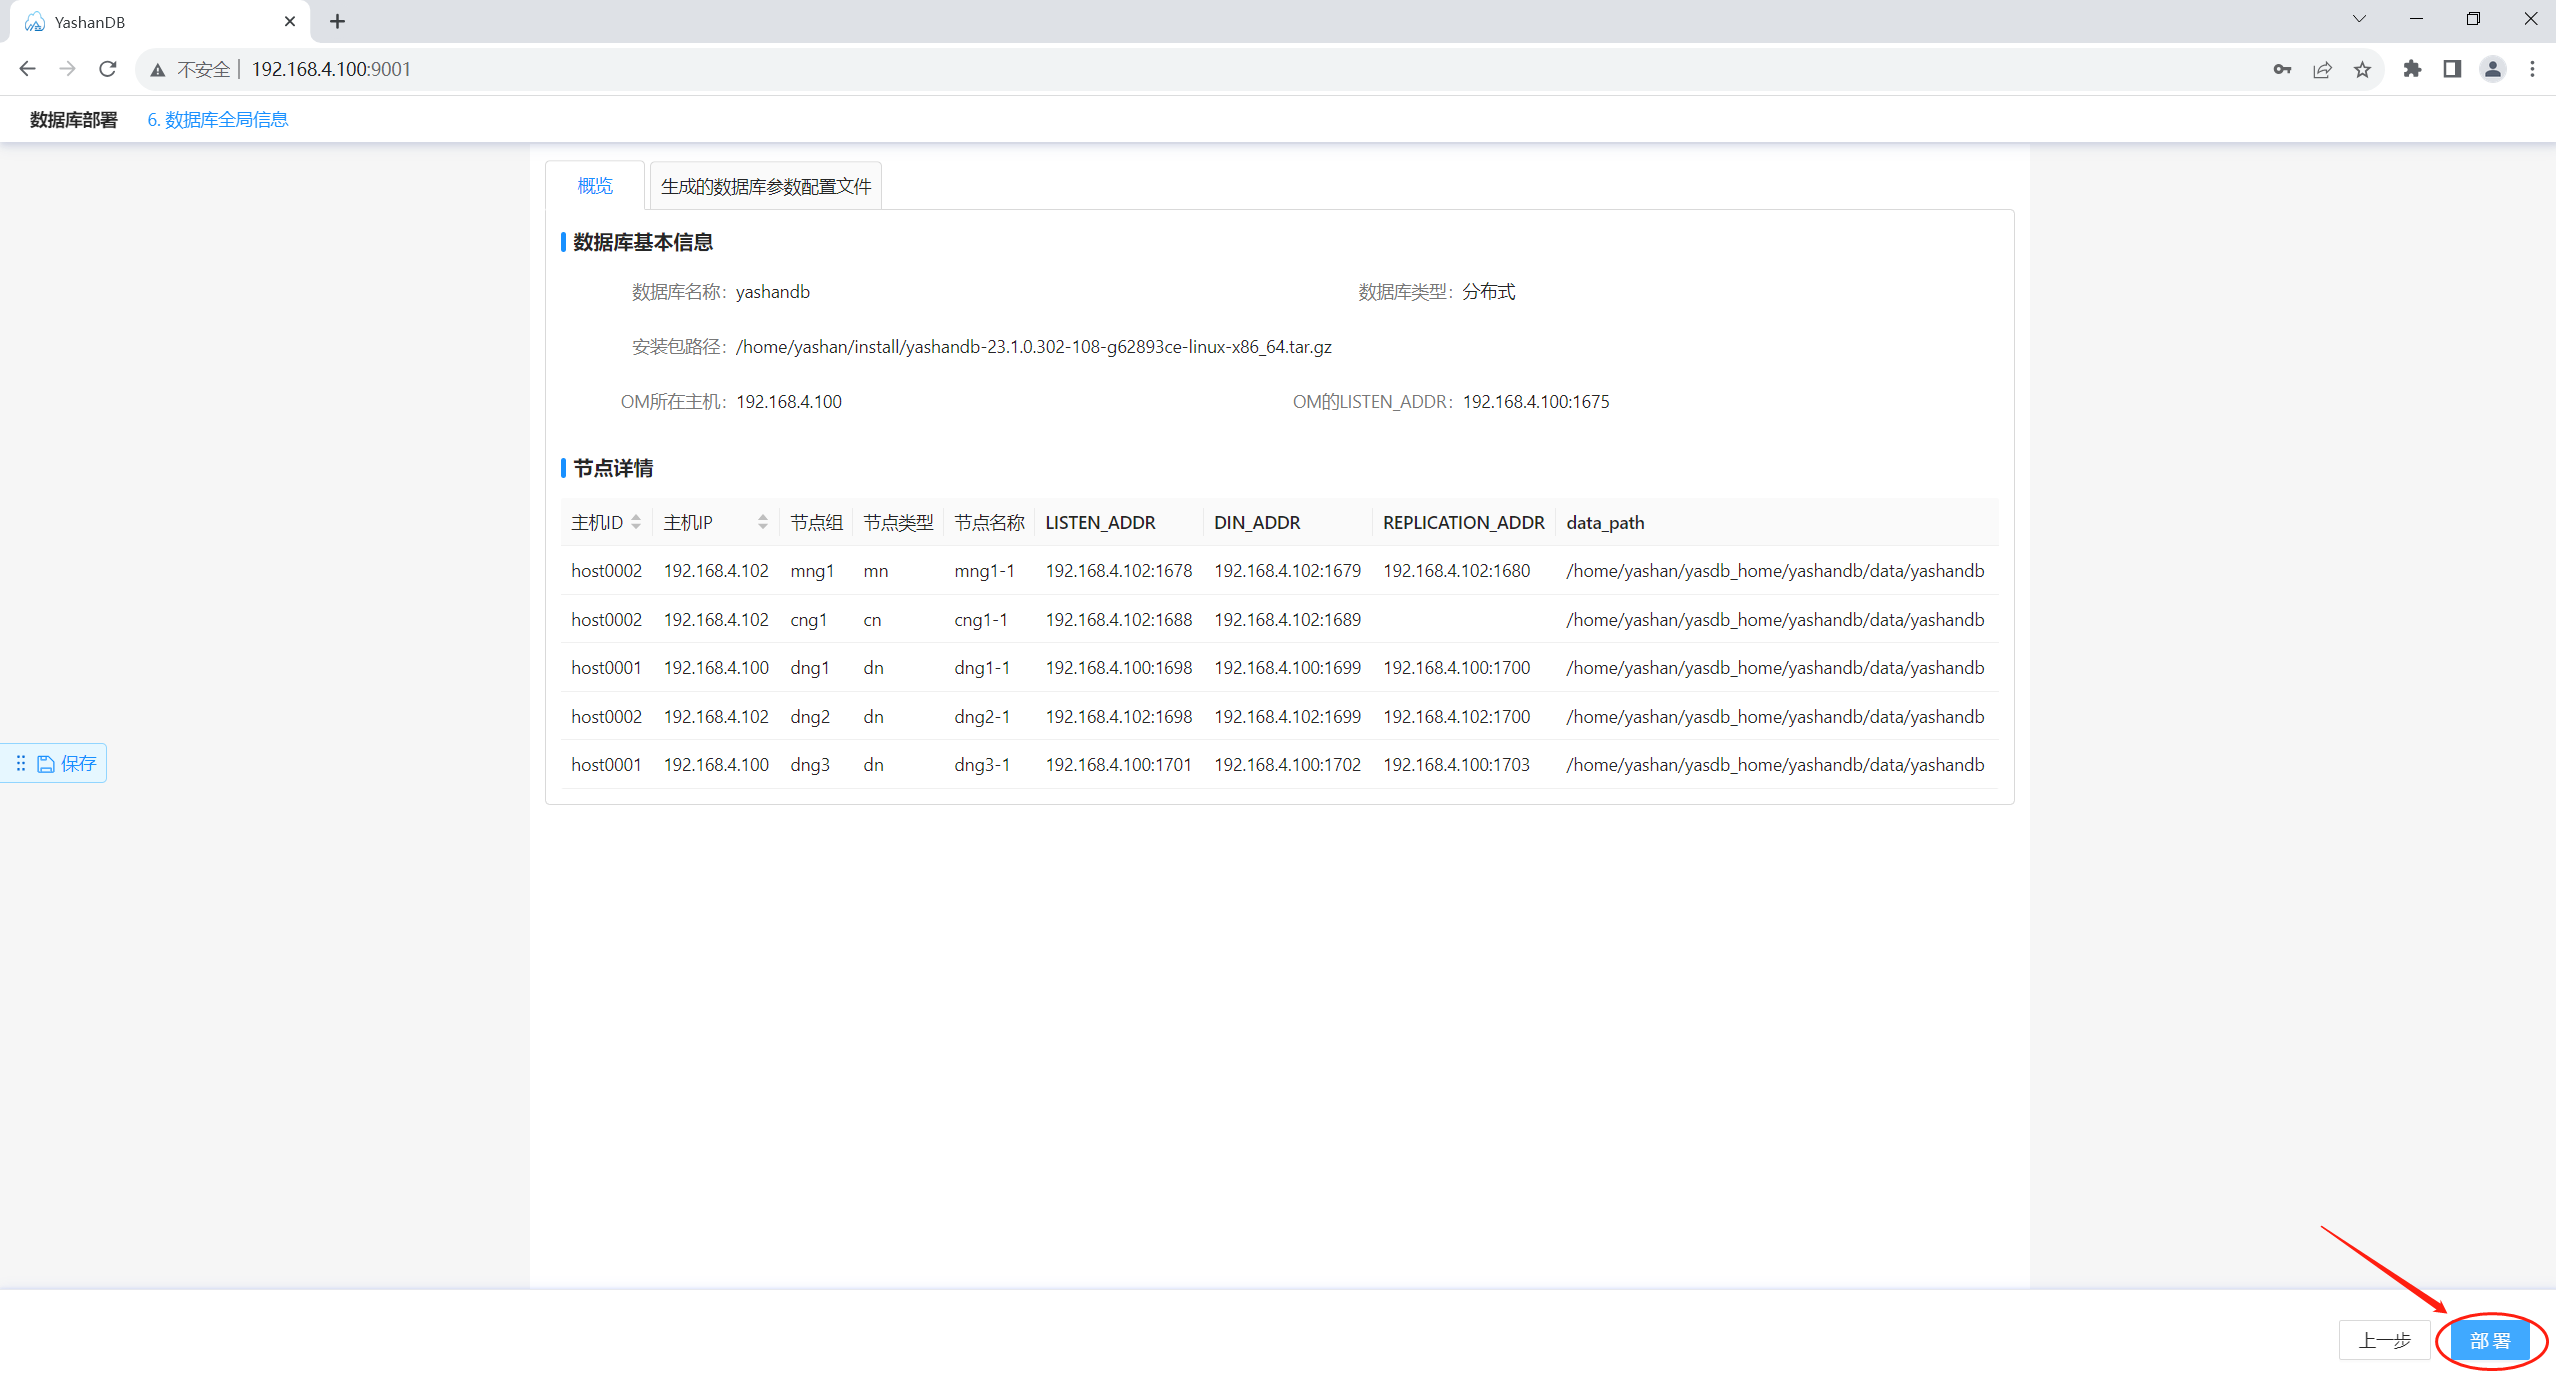Click the REPLICATION_ADDR column header
The image size is (2556, 1388).
pyautogui.click(x=1464, y=522)
